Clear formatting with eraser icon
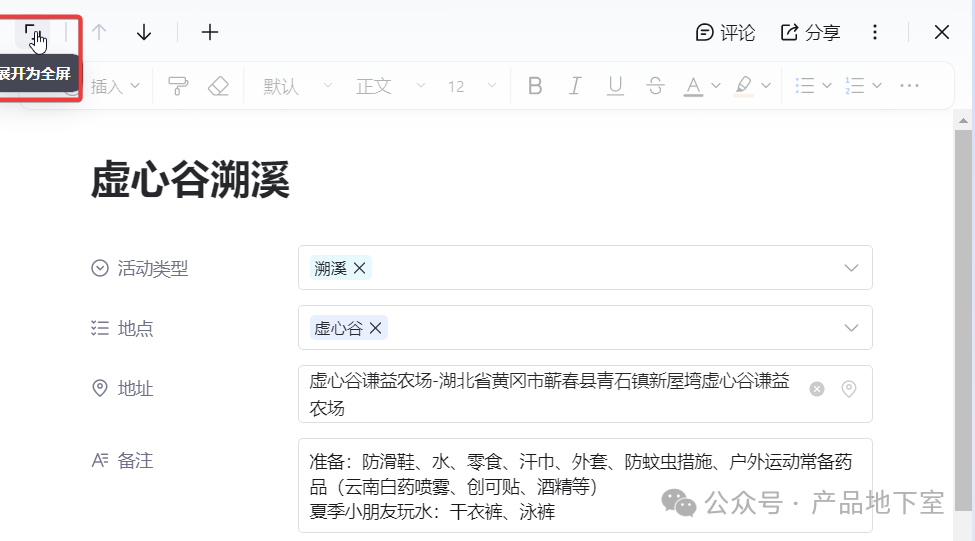975x541 pixels. 218,86
